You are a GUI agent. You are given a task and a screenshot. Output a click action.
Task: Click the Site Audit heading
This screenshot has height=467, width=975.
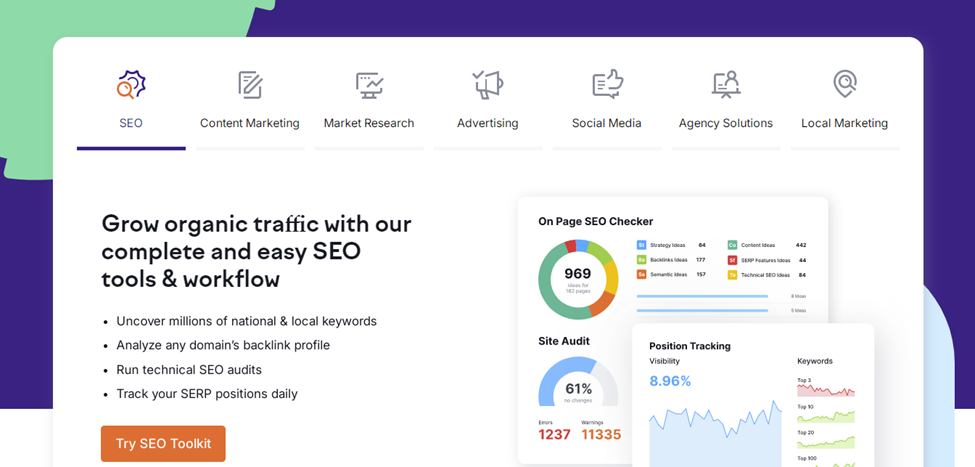tap(564, 341)
